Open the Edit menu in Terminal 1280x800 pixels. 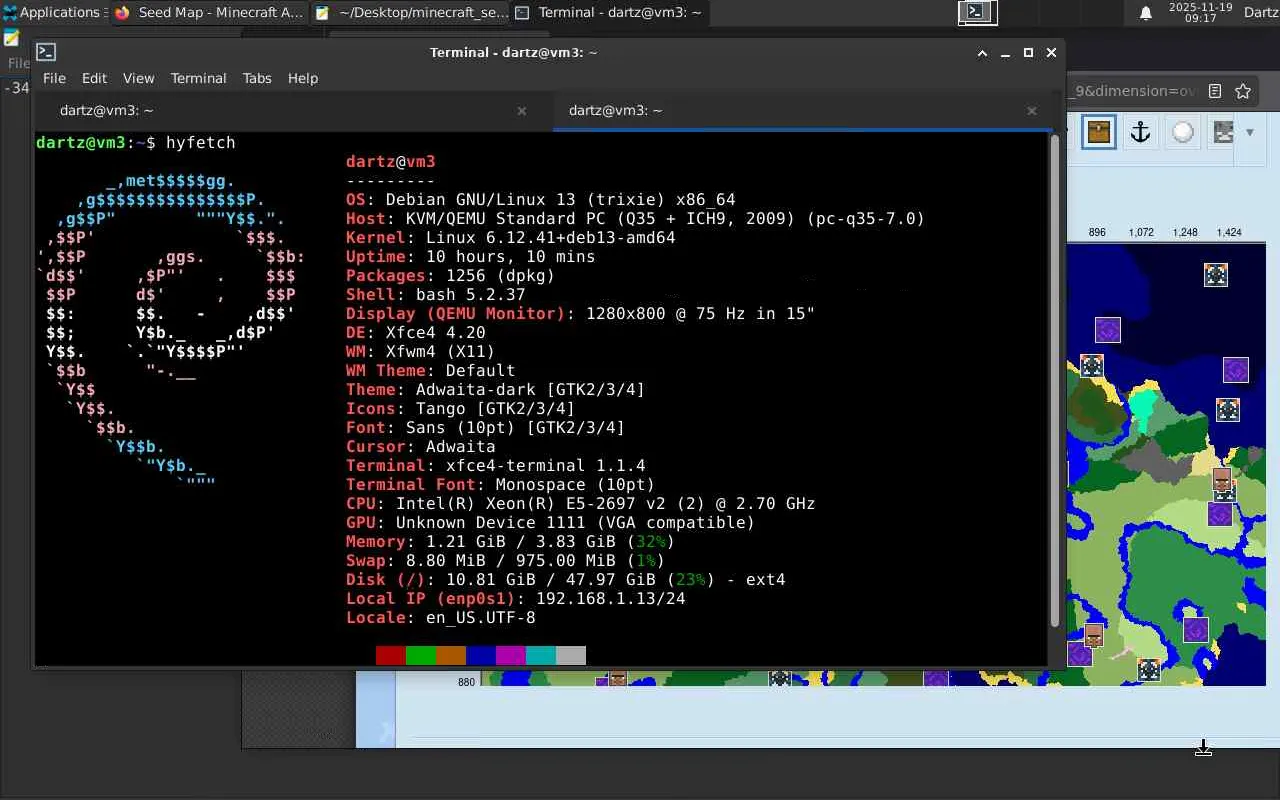point(94,78)
